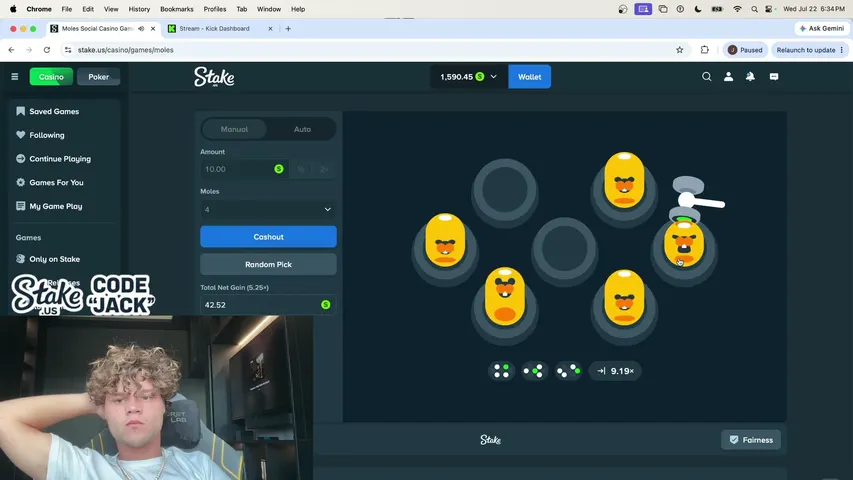The image size is (853, 480).
Task: Open the Paused profile chip
Action: (745, 50)
